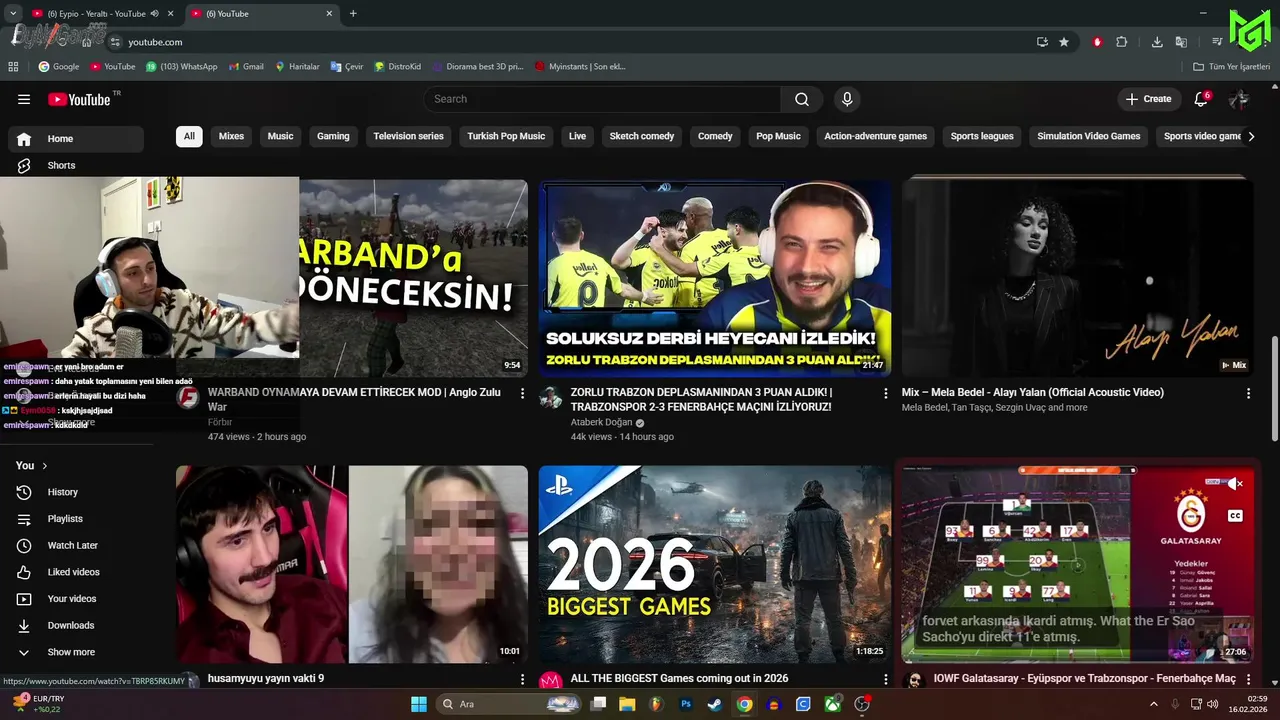Select the Gaming category chip
The height and width of the screenshot is (720, 1280).
click(333, 136)
